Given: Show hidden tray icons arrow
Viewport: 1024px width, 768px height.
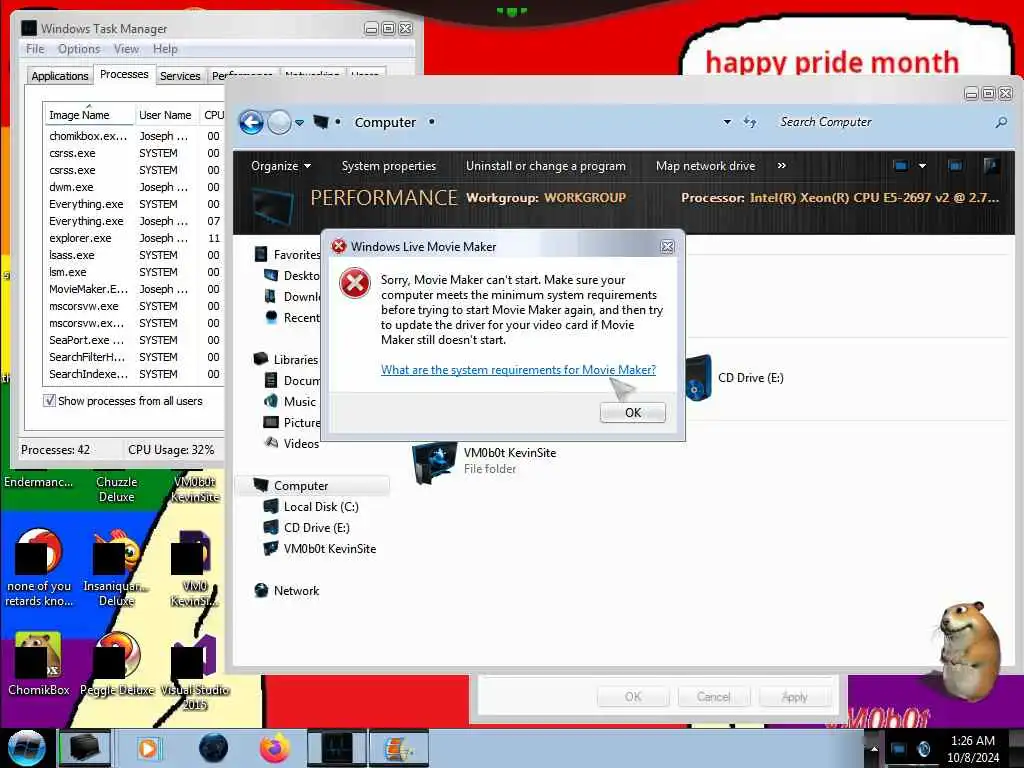Looking at the screenshot, I should click(874, 749).
